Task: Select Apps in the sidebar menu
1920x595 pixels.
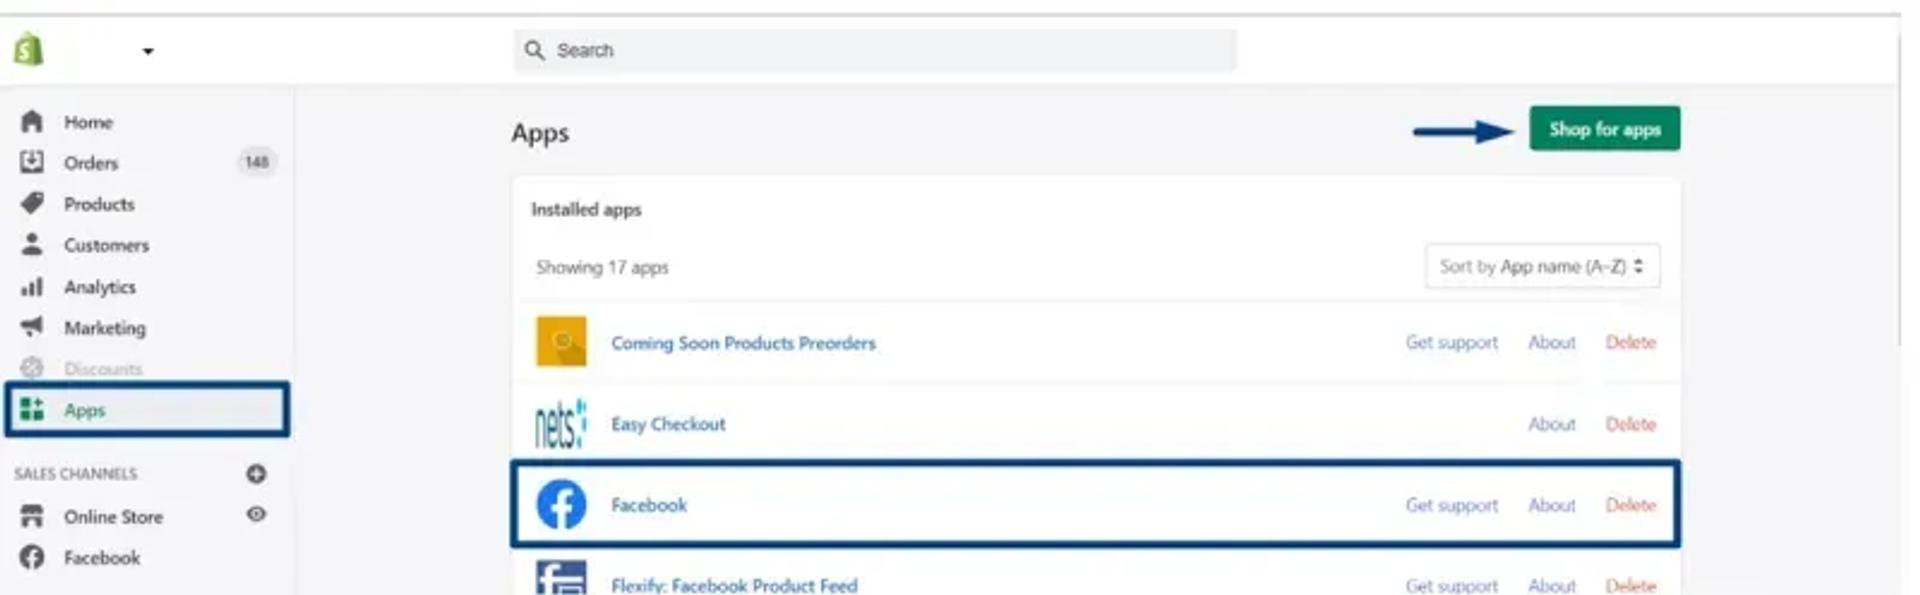Action: tap(147, 409)
